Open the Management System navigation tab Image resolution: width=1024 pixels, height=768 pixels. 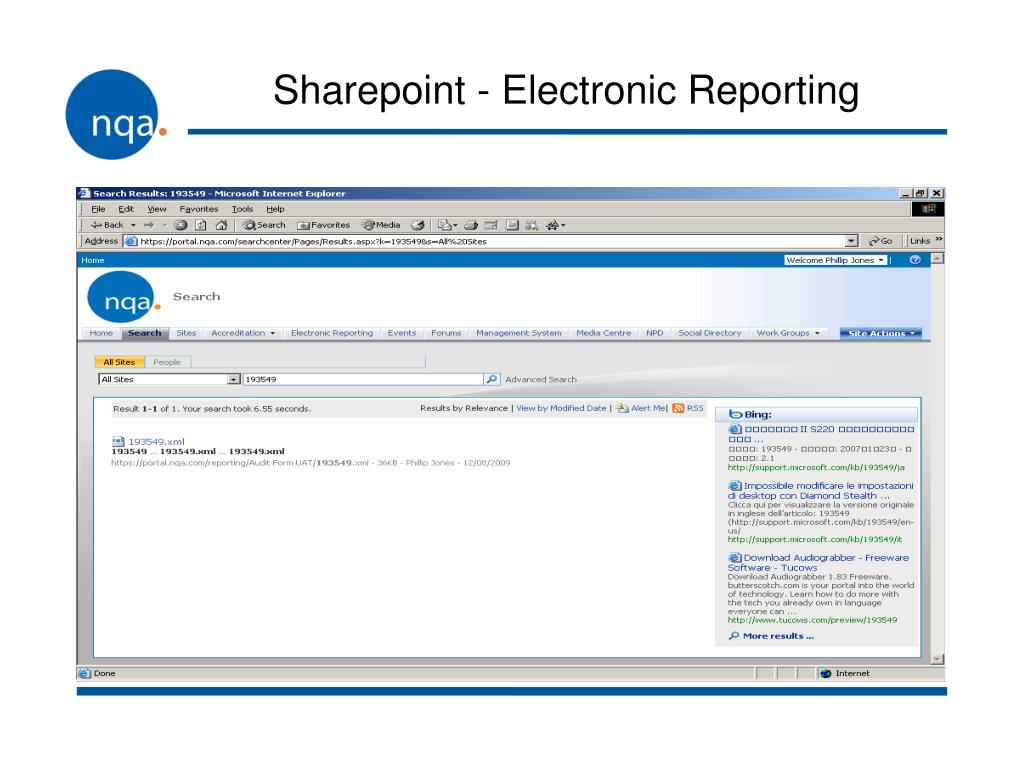click(519, 333)
